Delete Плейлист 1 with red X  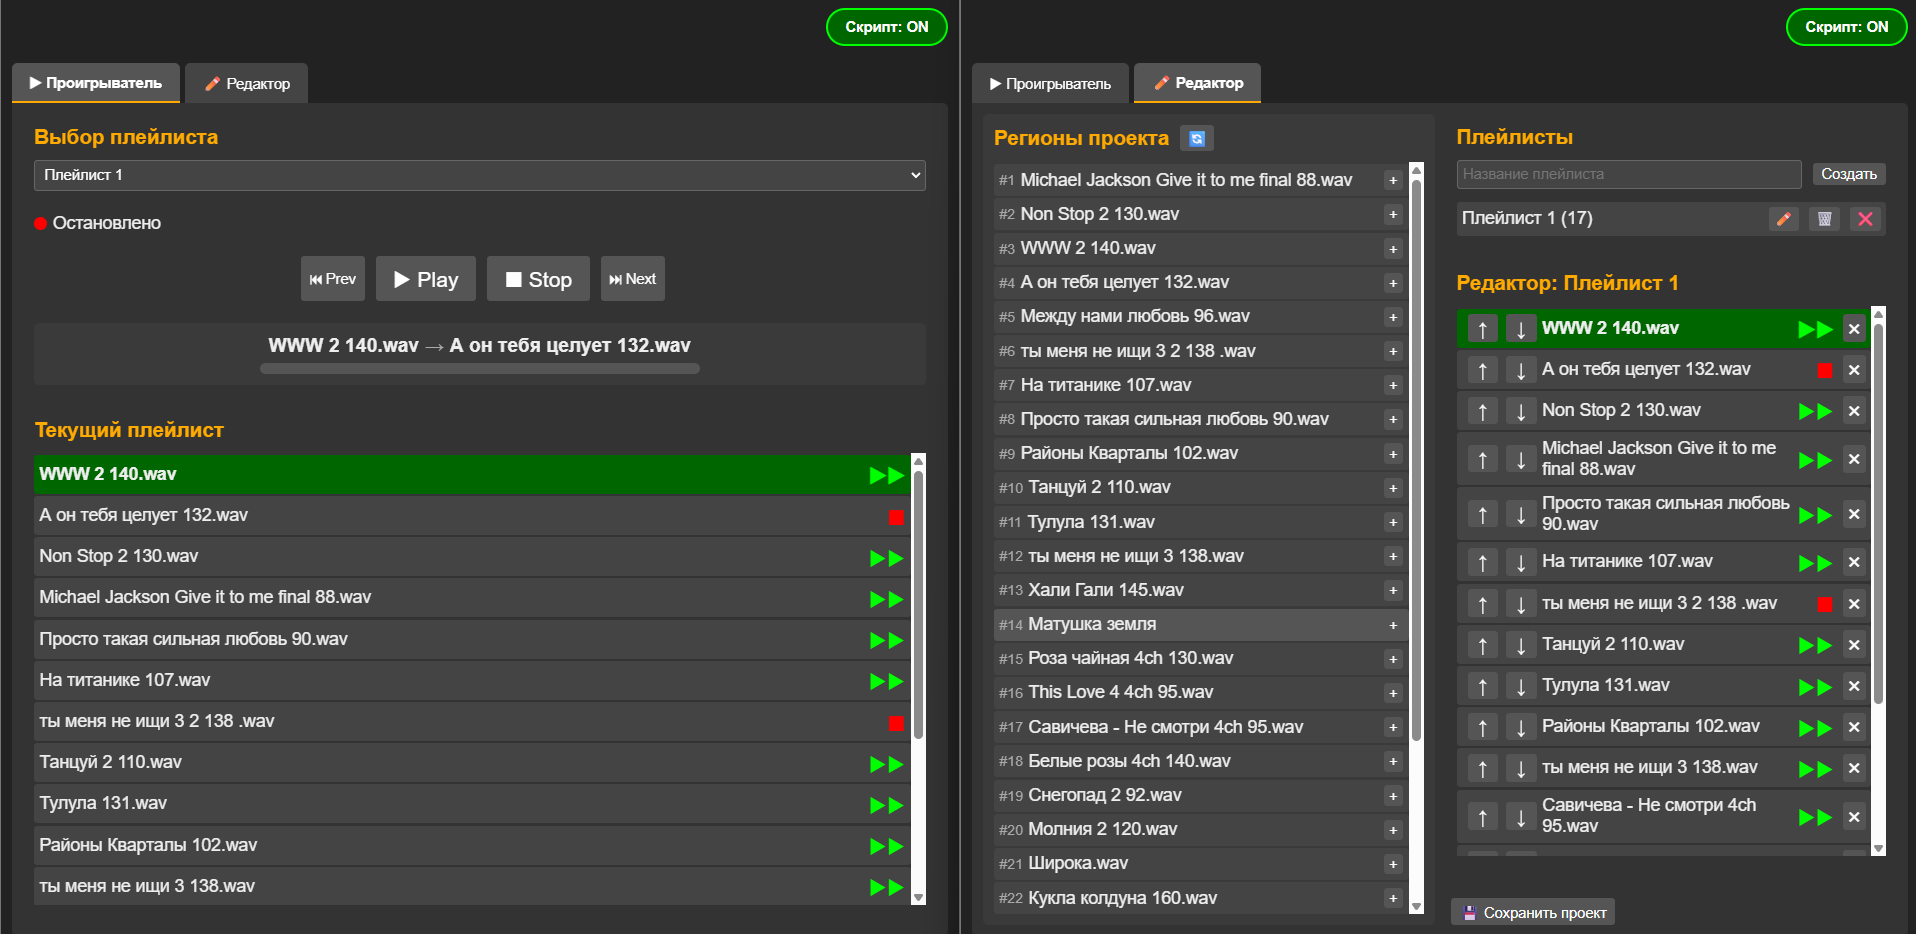1865,219
